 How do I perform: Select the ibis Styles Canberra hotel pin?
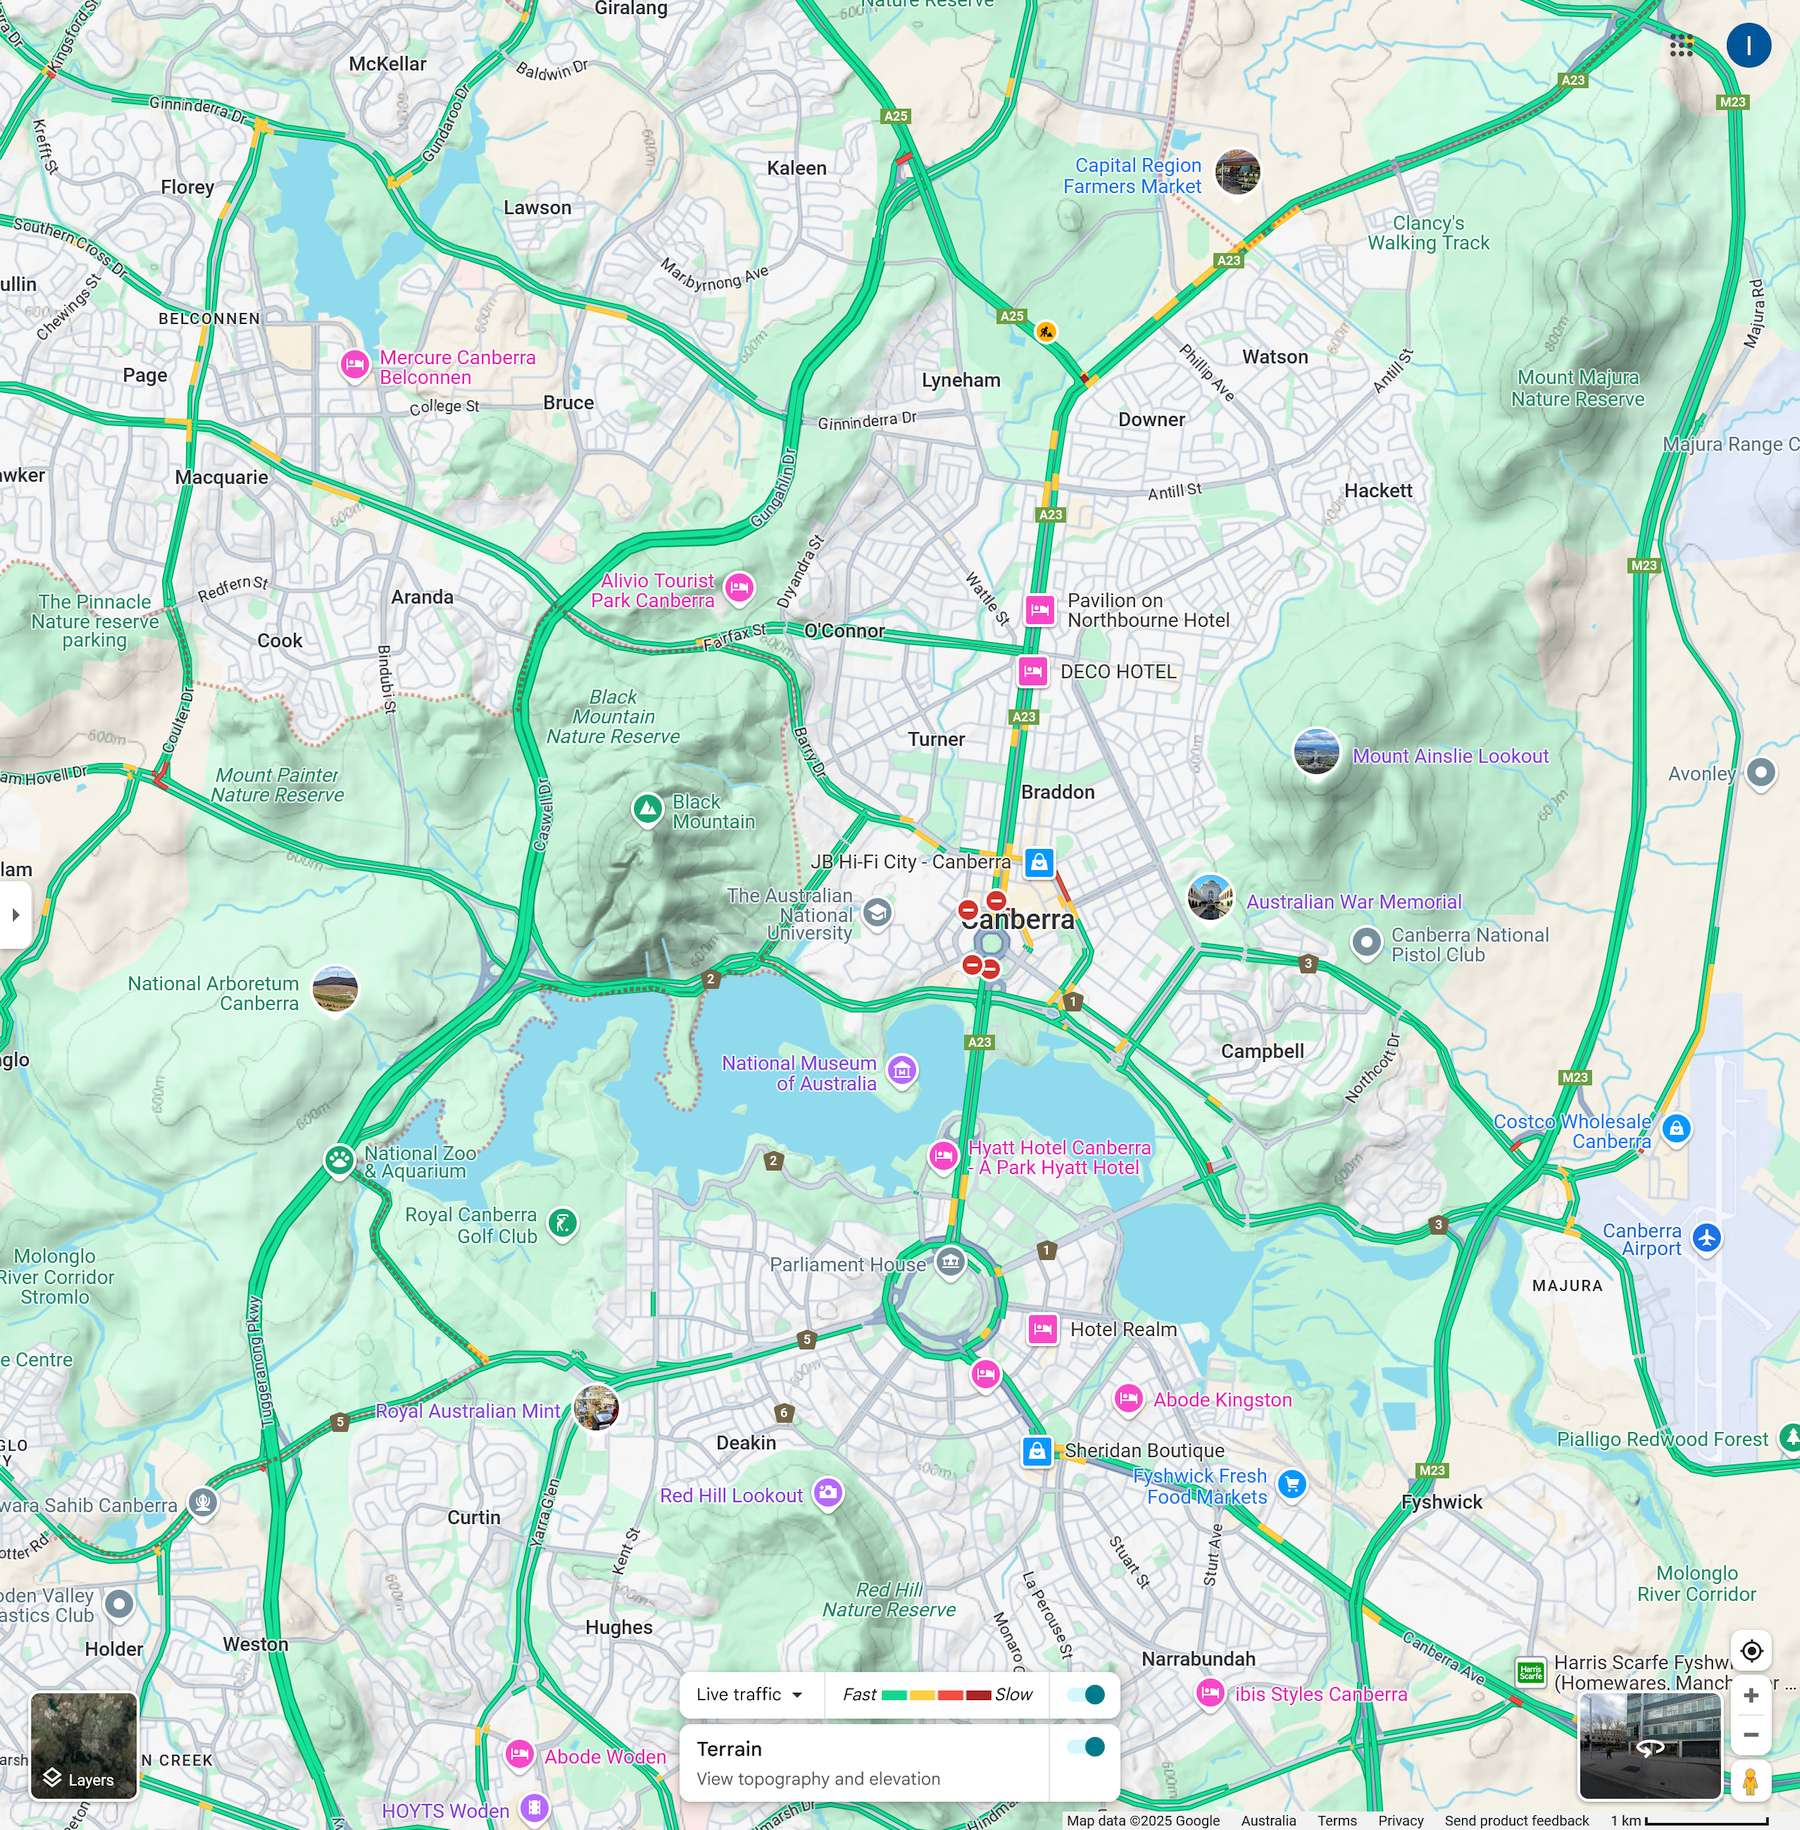pos(1210,1693)
